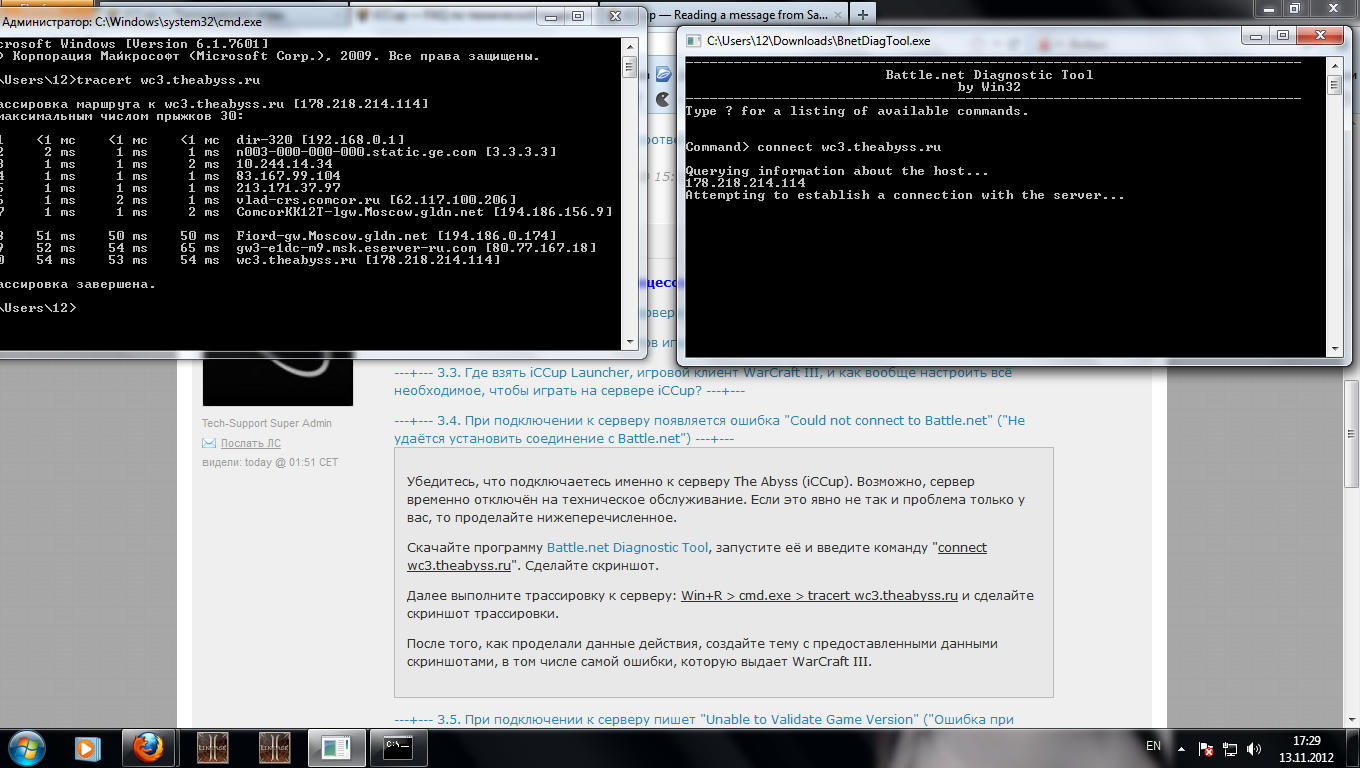This screenshot has width=1360, height=768.
Task: Open the first Lineage II taskbar icon
Action: pos(211,747)
